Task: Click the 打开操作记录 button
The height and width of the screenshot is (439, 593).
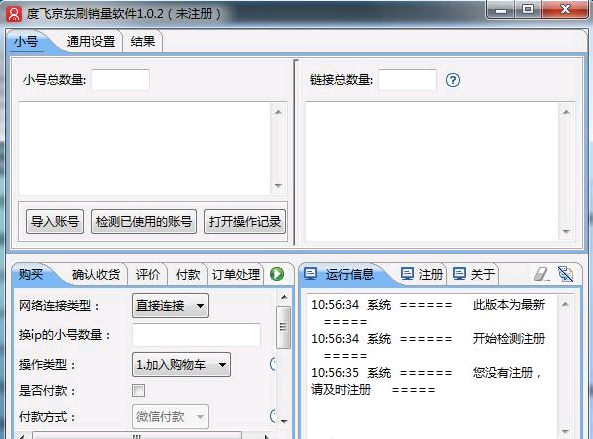Action: click(x=245, y=222)
